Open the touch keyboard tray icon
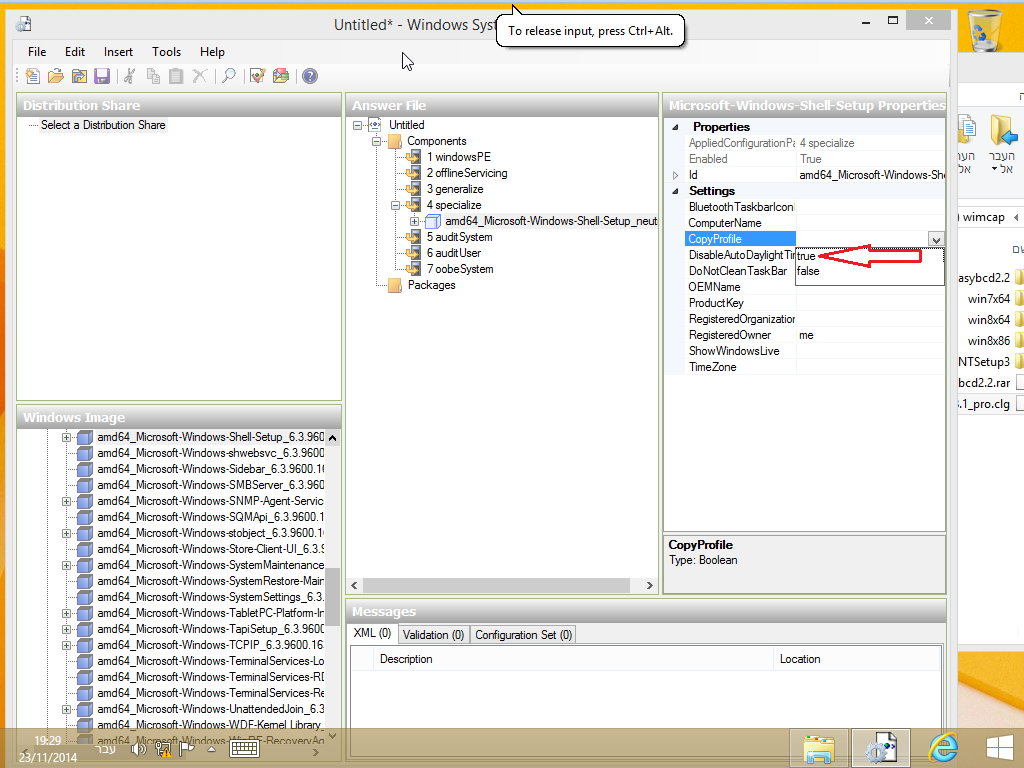Viewport: 1024px width, 768px height. pyautogui.click(x=245, y=749)
